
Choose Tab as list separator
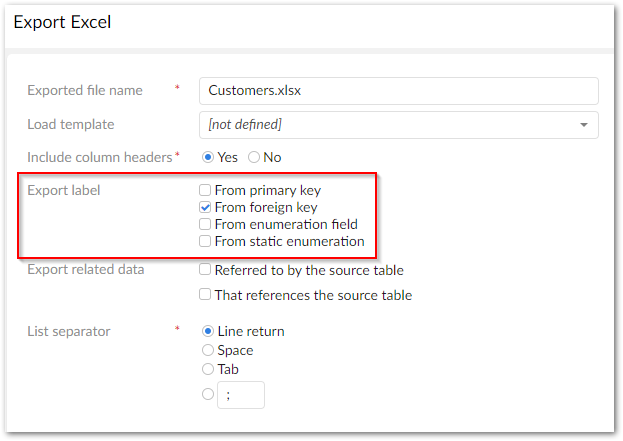tap(208, 369)
